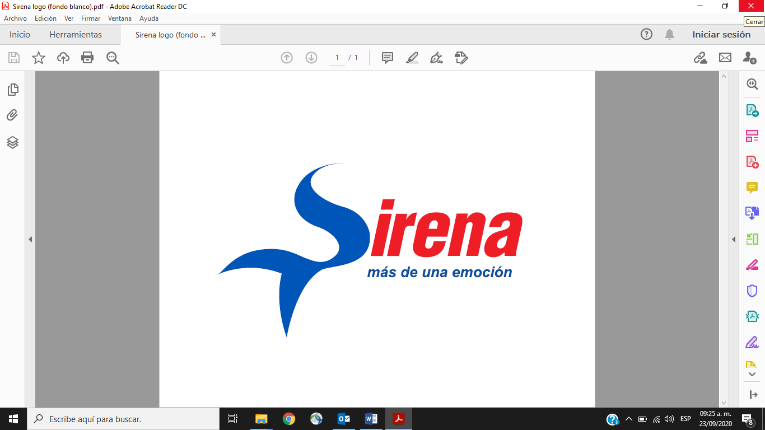Click the Windows search box
This screenshot has height=430, width=765.
click(120, 419)
